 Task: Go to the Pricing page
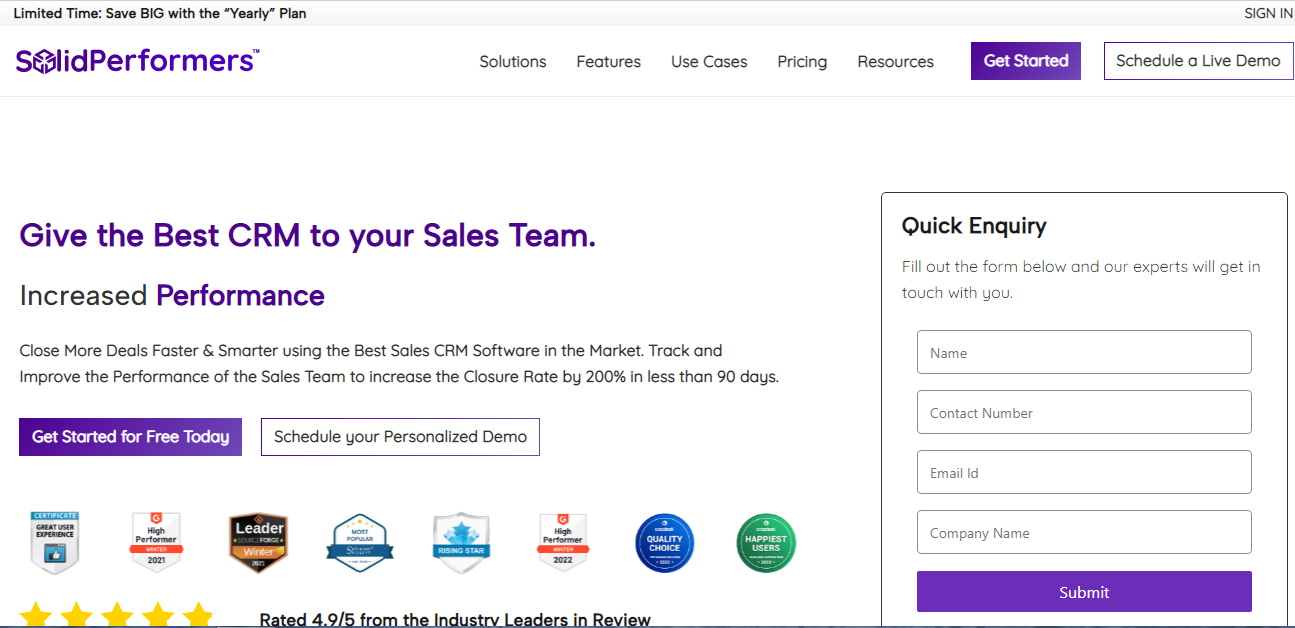point(802,62)
